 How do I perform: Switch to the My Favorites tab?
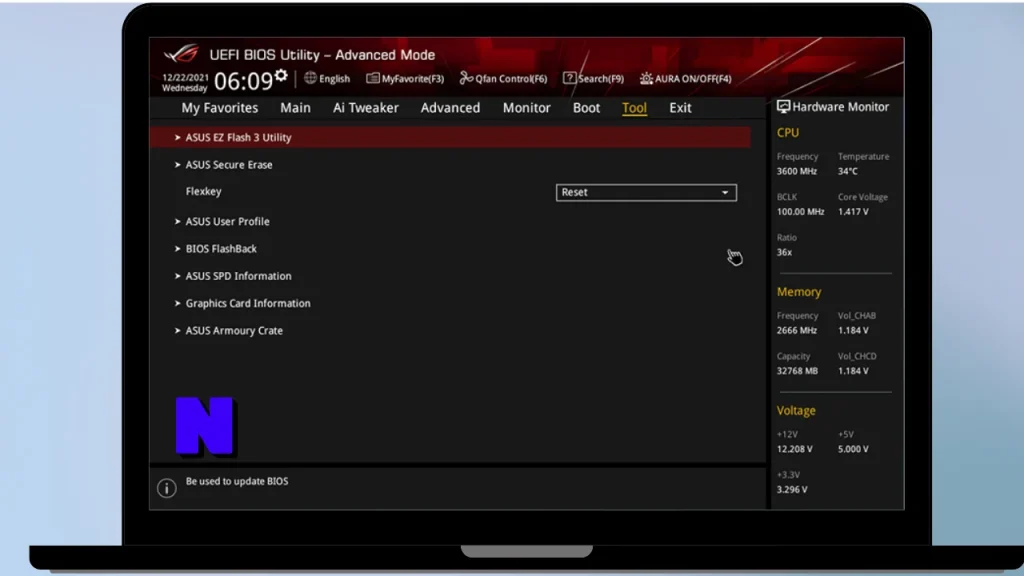[219, 108]
